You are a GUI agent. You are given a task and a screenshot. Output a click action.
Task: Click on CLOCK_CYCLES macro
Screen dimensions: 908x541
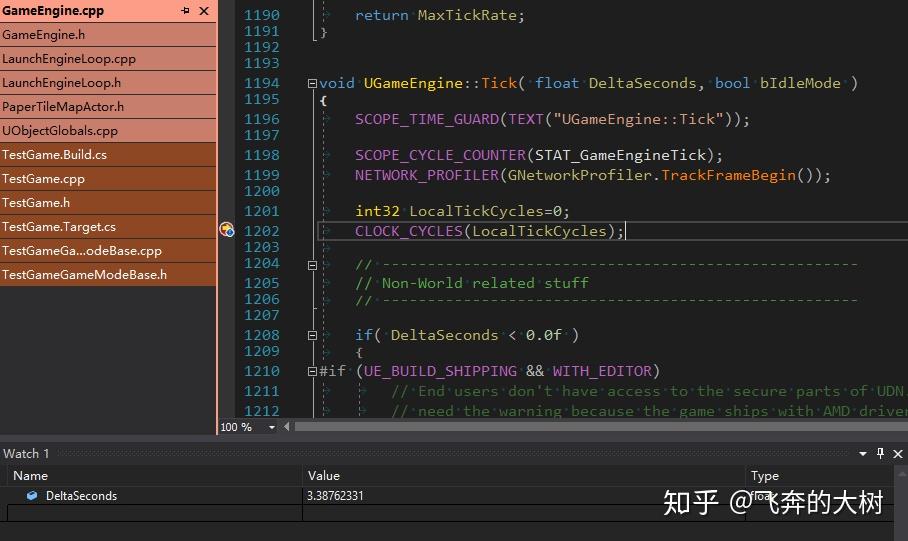409,231
